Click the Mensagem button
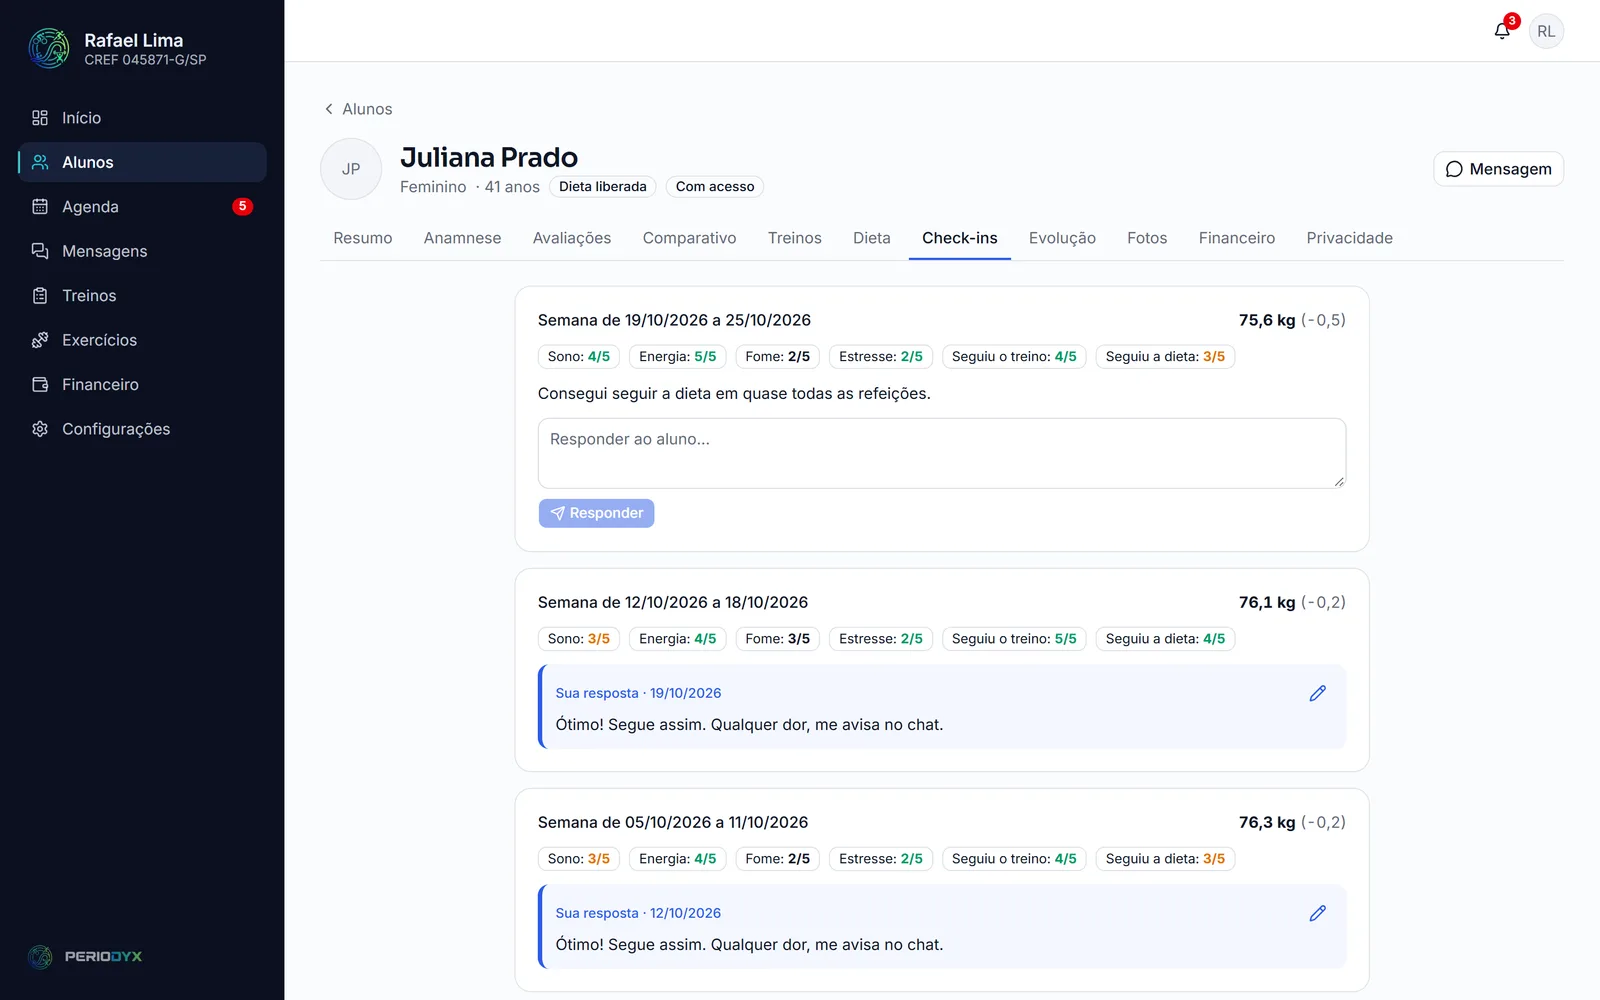This screenshot has height=1000, width=1600. (1498, 169)
